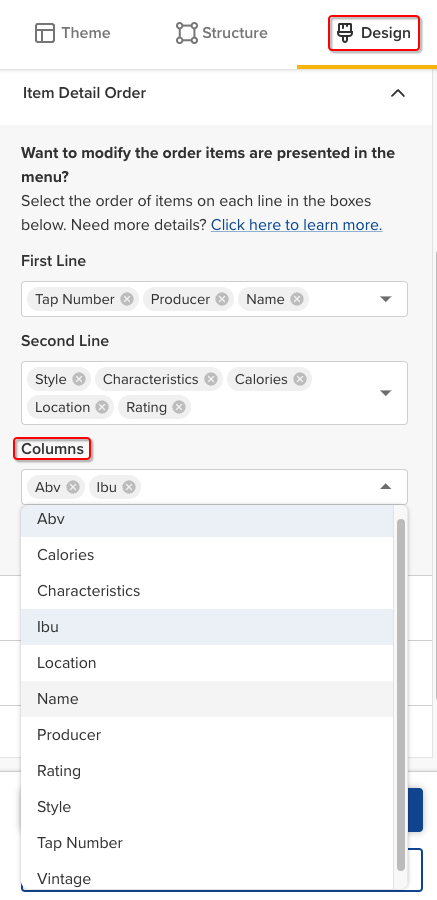437x900 pixels.
Task: Remove the Characteristics tag
Action: coord(211,379)
